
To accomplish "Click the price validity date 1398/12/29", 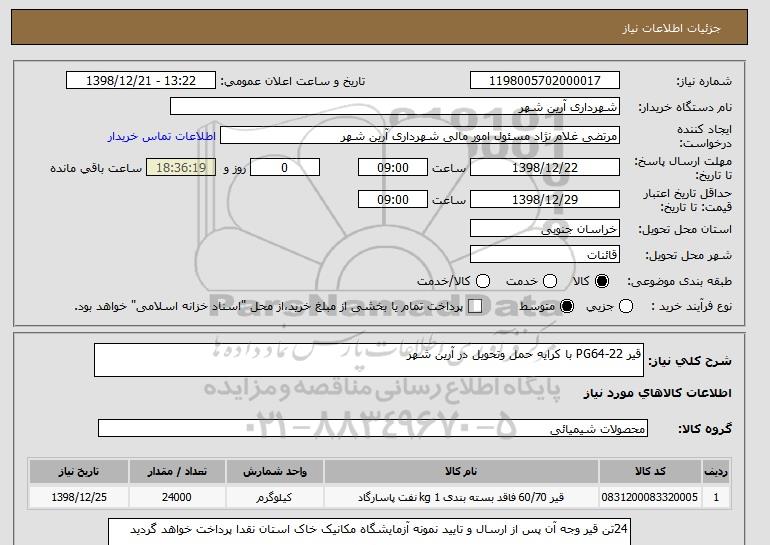I will 545,199.
